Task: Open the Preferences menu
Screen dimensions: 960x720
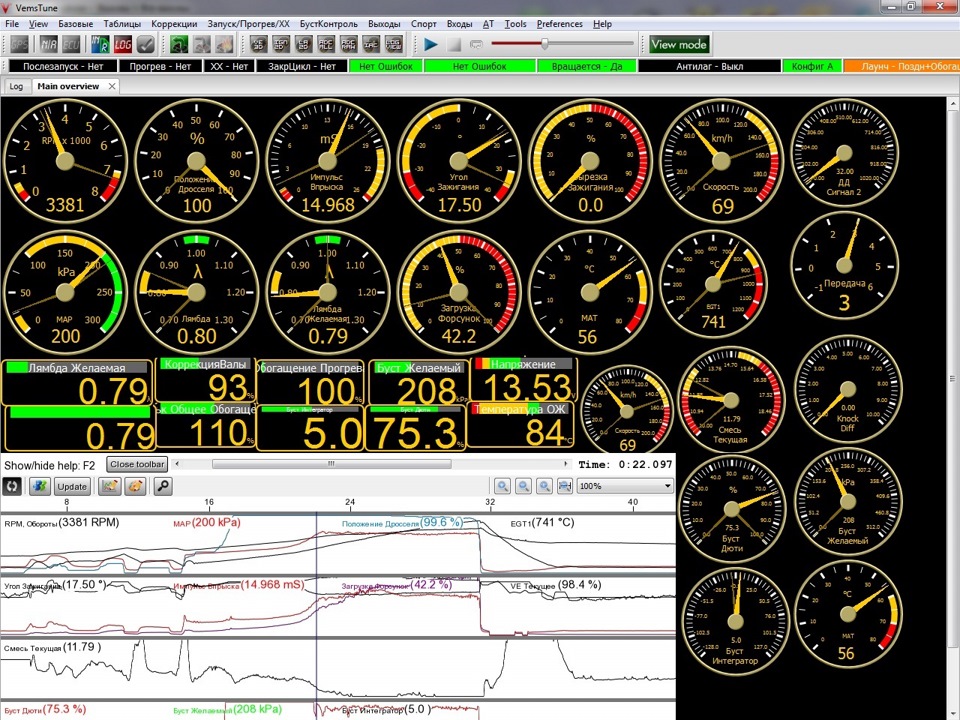Action: [559, 23]
